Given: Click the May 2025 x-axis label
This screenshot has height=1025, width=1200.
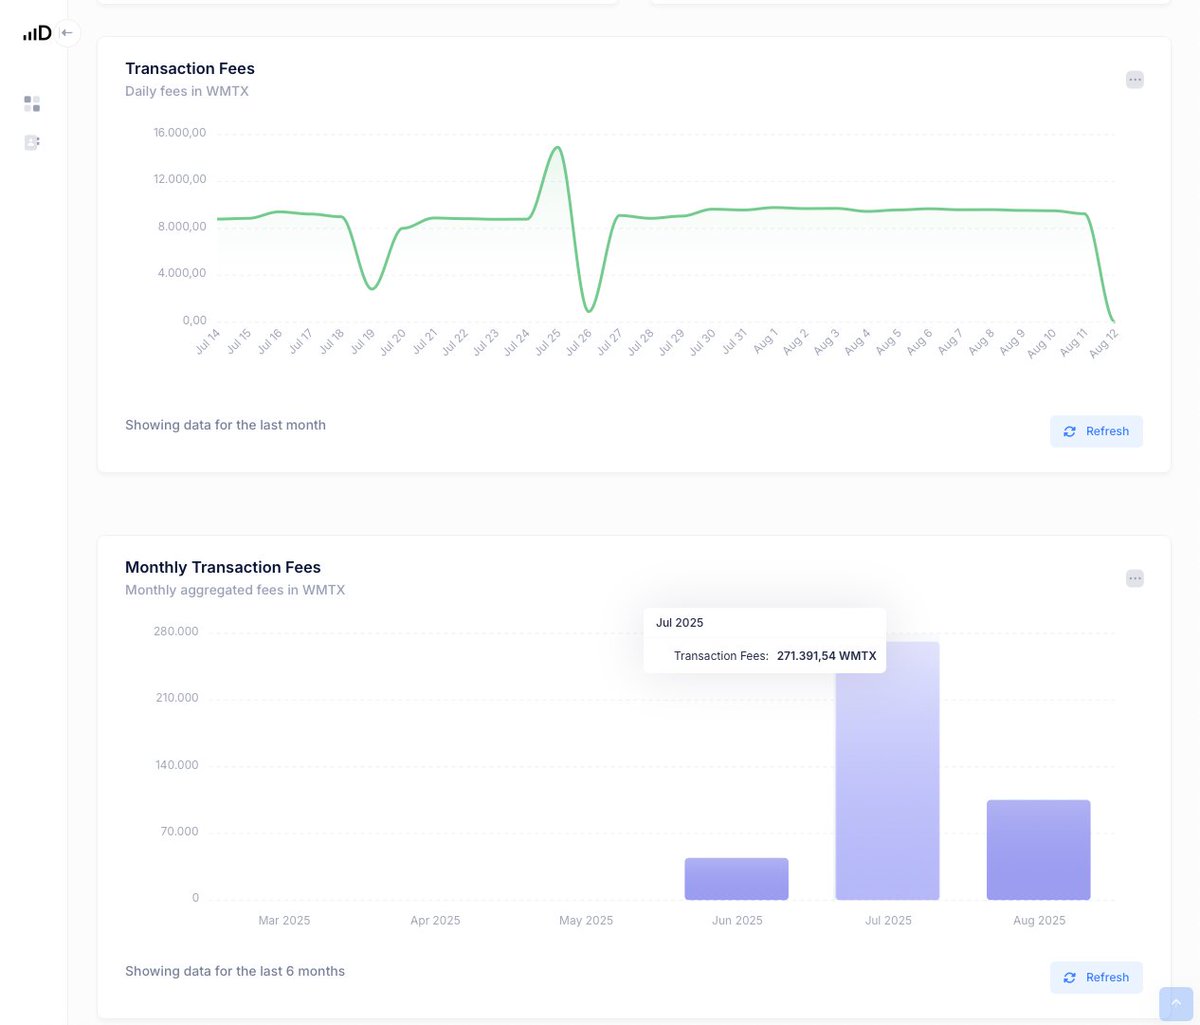Looking at the screenshot, I should tap(586, 920).
